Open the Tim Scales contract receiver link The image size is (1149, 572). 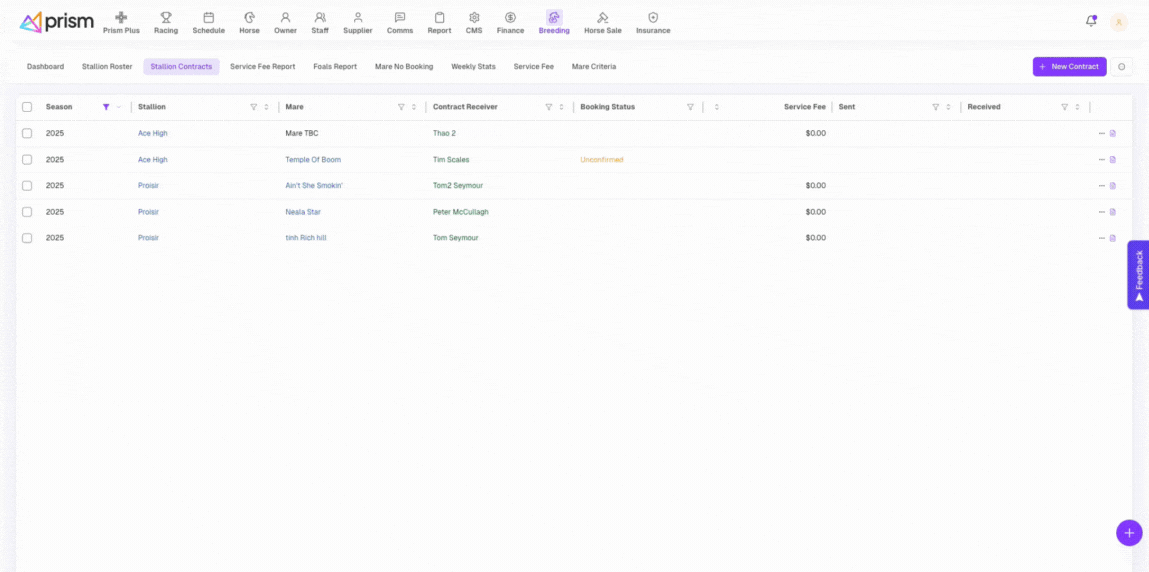(451, 160)
